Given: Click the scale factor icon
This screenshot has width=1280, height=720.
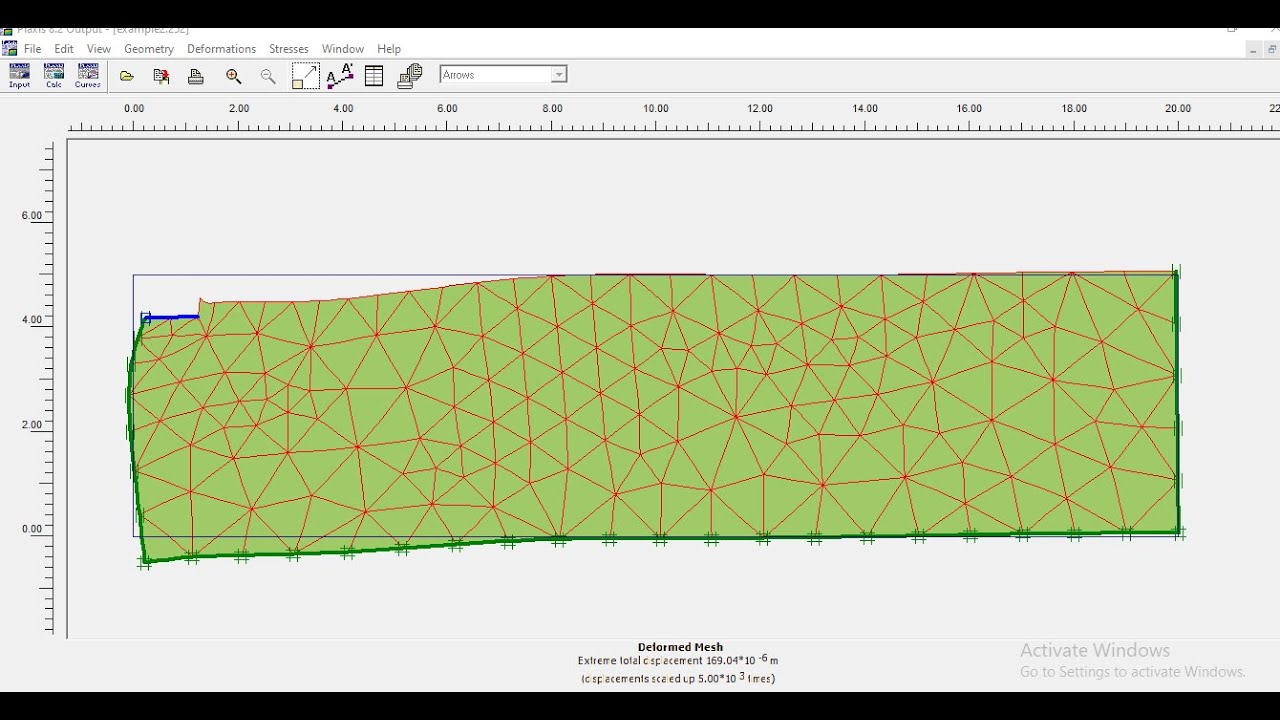Looking at the screenshot, I should tap(305, 76).
